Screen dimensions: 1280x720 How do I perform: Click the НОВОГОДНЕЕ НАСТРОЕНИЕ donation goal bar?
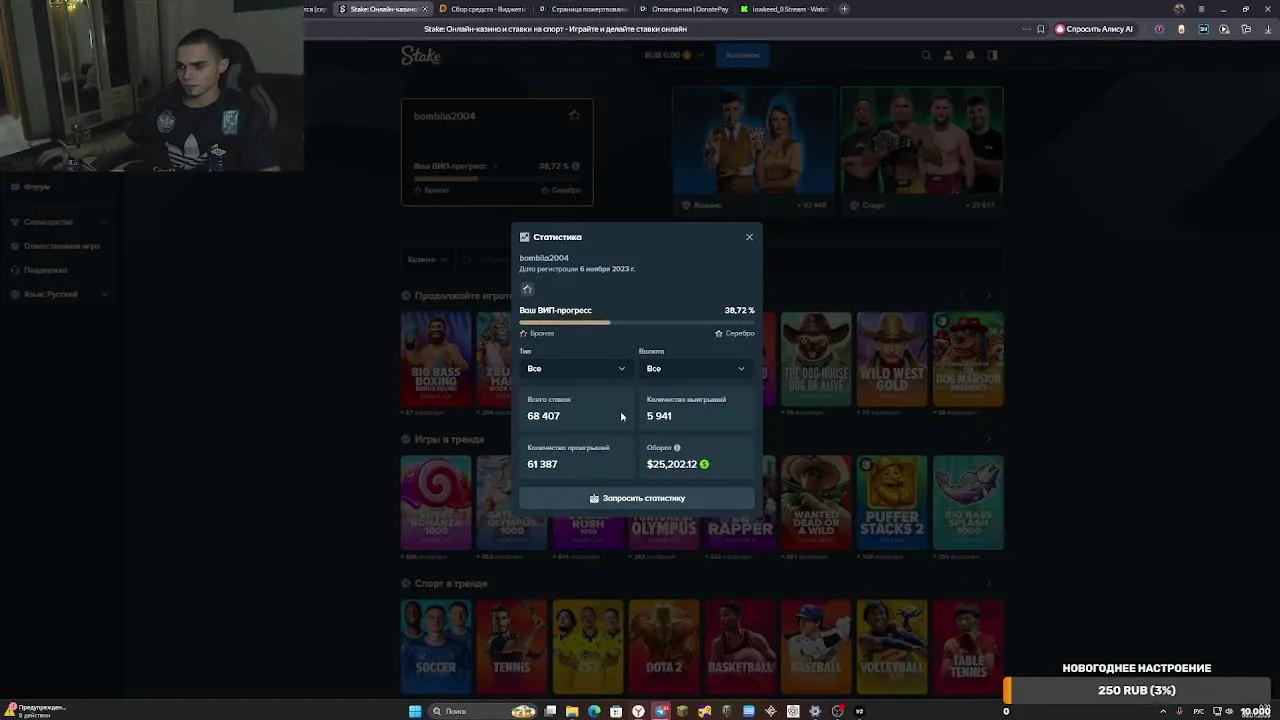(1137, 690)
